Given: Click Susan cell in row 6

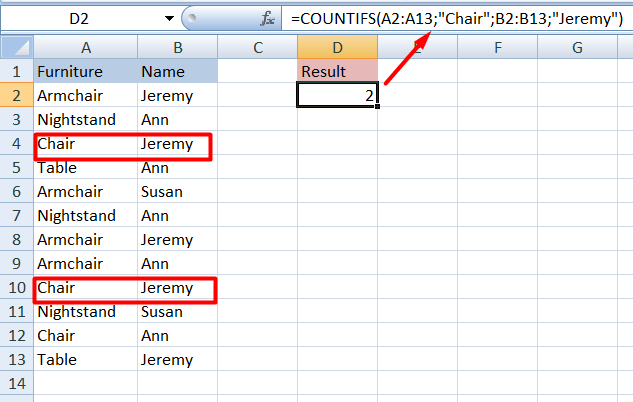Looking at the screenshot, I should coord(178,191).
